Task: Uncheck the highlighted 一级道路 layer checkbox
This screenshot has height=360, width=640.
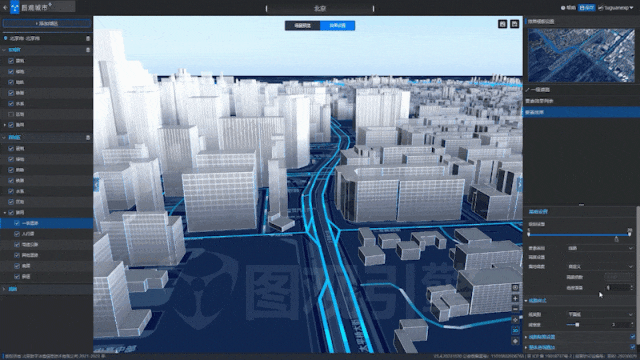Action: click(x=17, y=223)
